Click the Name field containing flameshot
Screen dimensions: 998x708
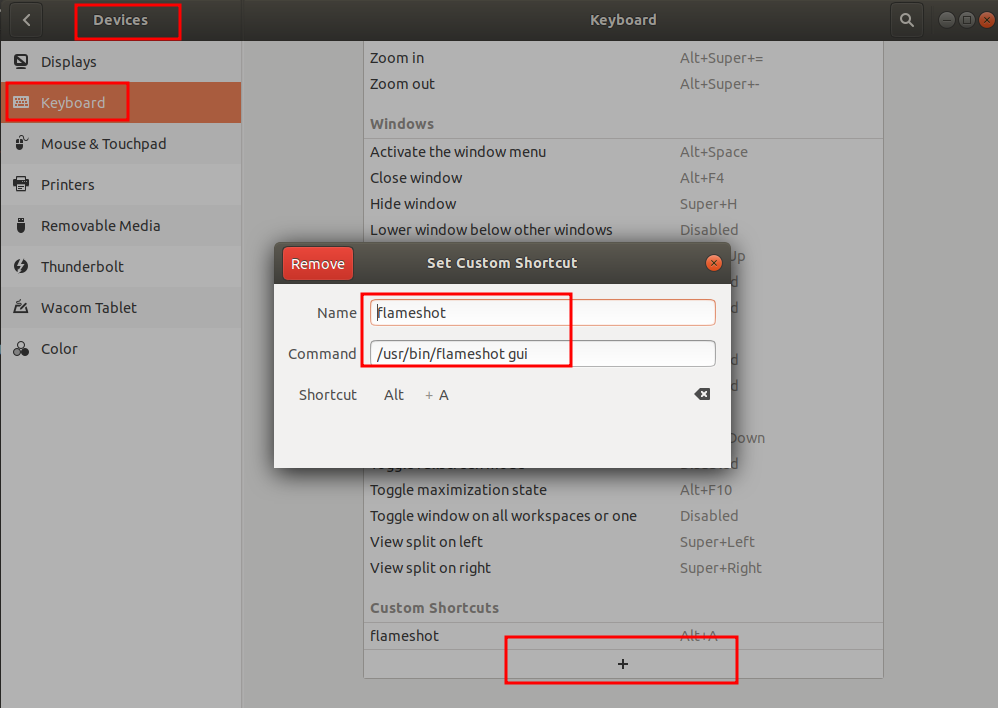[x=542, y=313]
